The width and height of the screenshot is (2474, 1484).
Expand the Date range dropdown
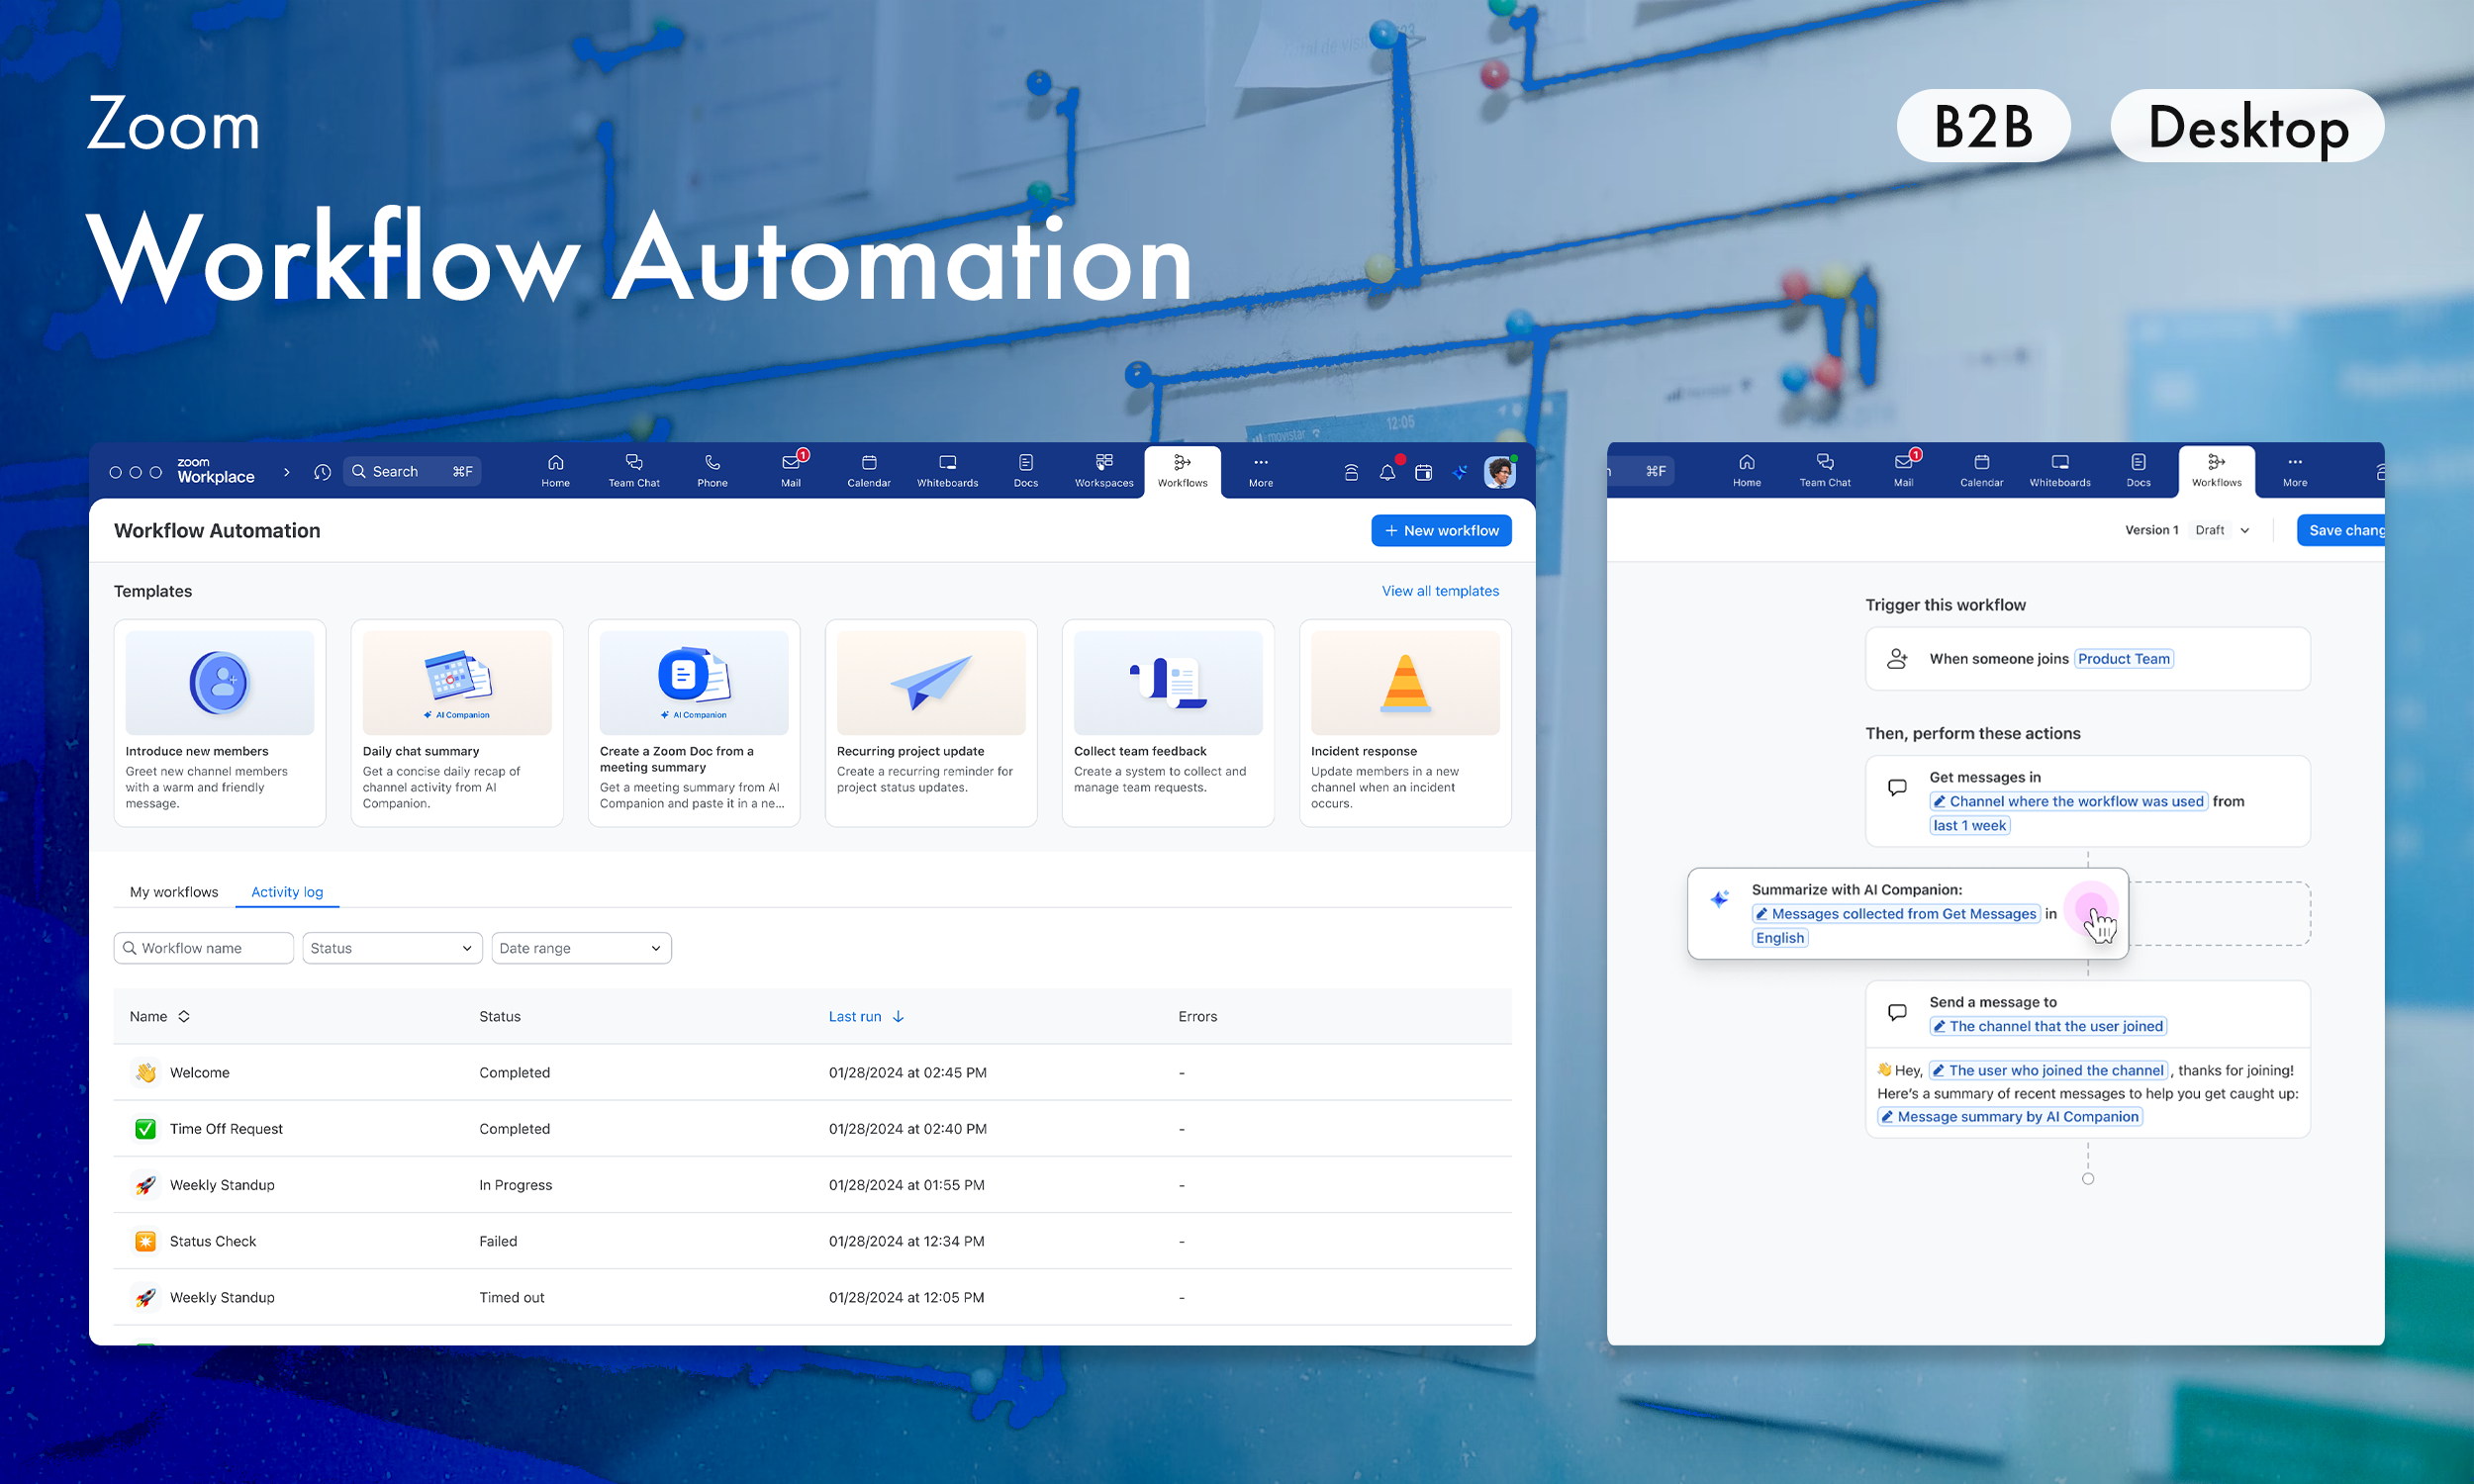pyautogui.click(x=581, y=948)
